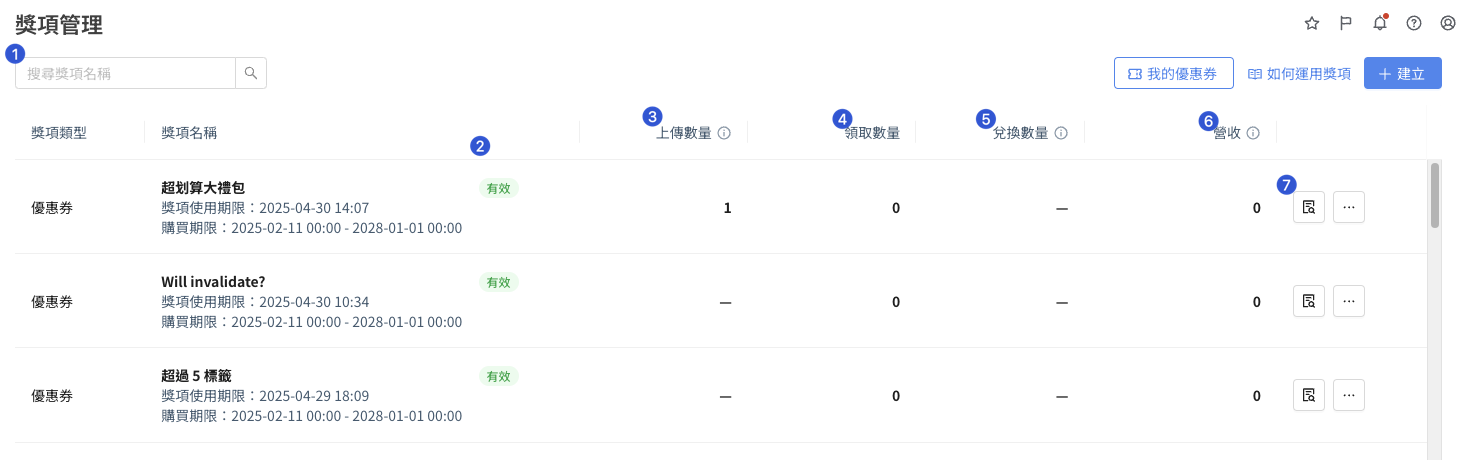Click the vertical scrollbar thumb of table

1435,195
